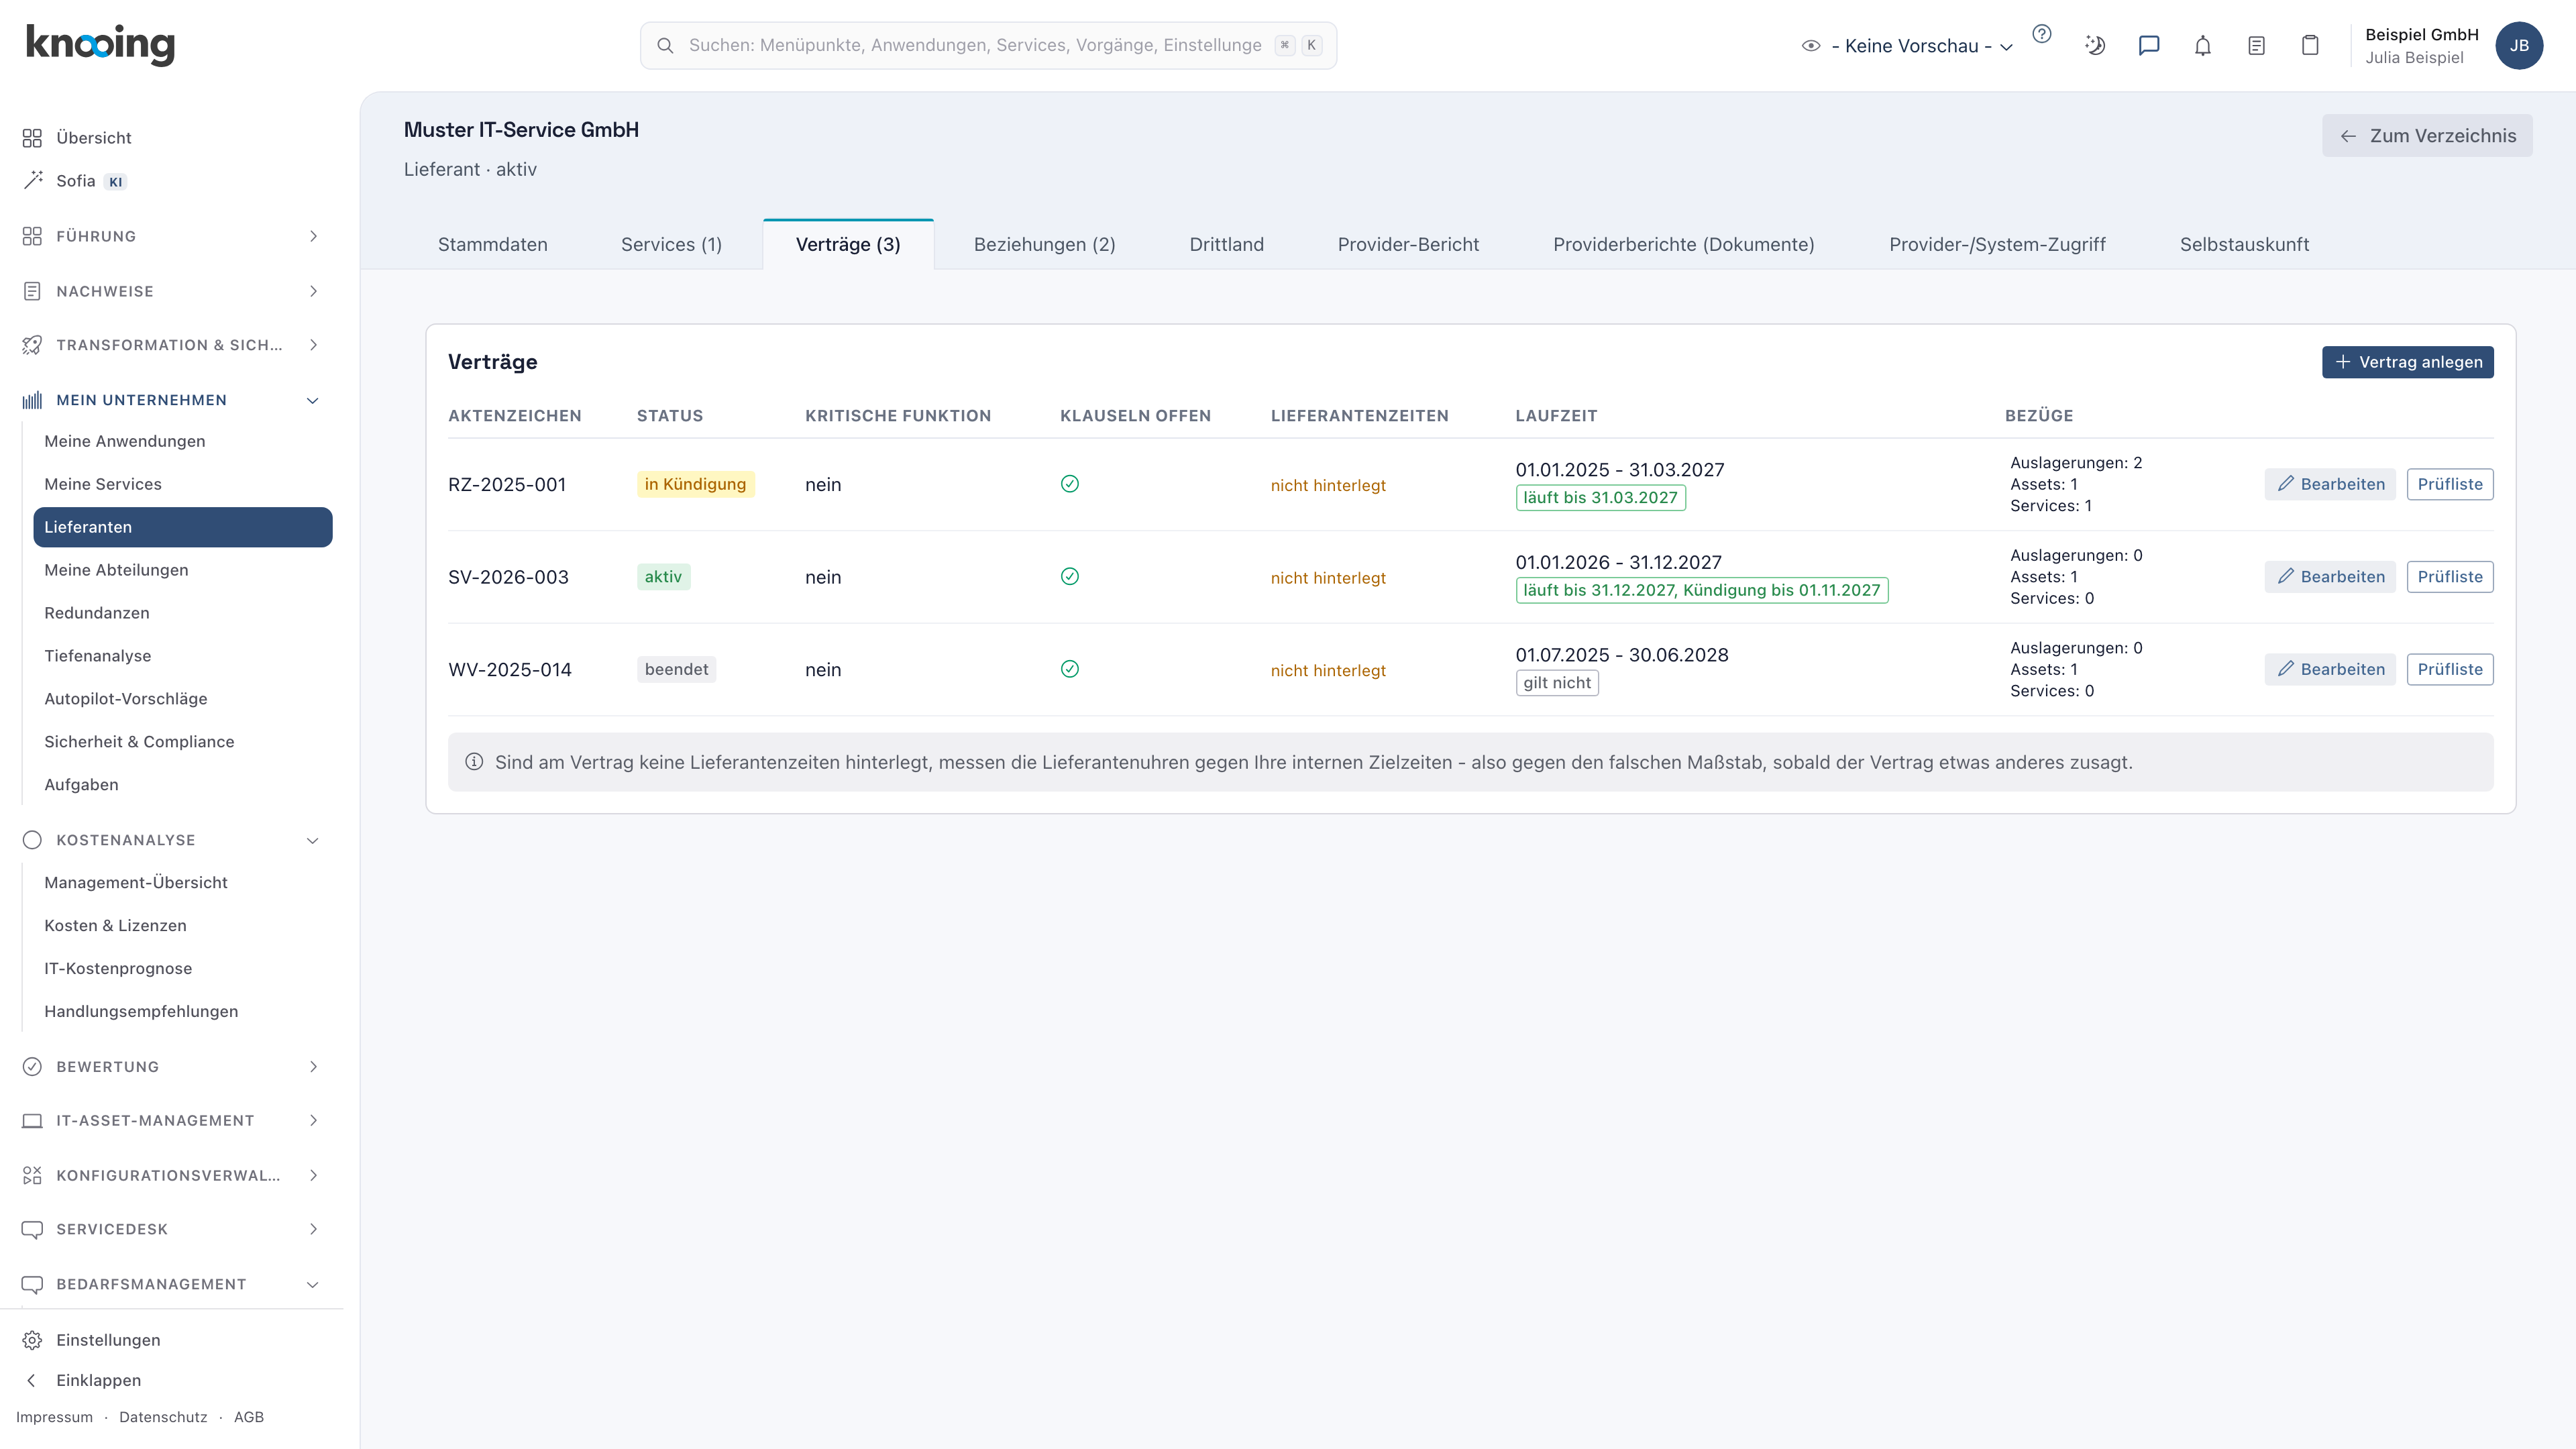This screenshot has height=1449, width=2576.
Task: Click the knooing logo
Action: tap(100, 45)
